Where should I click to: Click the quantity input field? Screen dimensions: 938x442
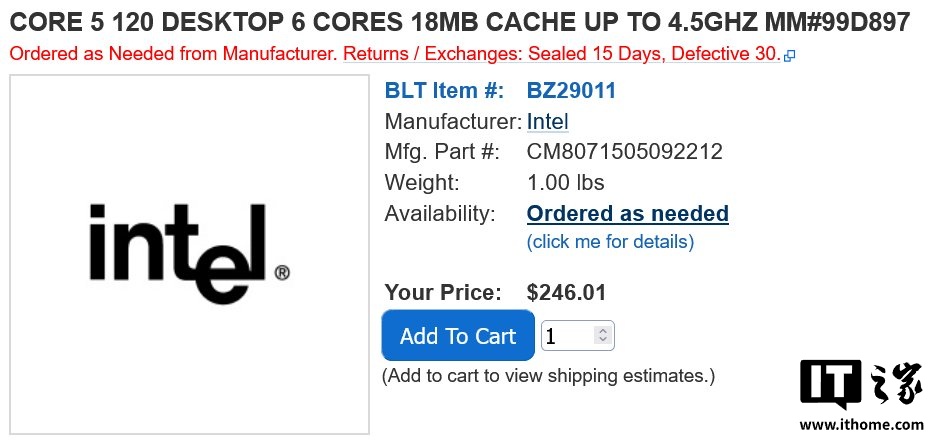click(566, 336)
